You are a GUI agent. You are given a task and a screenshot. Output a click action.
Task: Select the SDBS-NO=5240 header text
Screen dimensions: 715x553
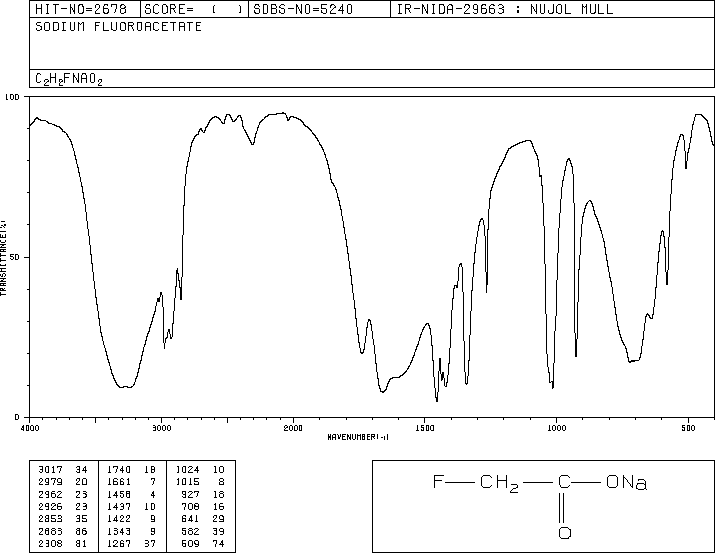pyautogui.click(x=303, y=9)
